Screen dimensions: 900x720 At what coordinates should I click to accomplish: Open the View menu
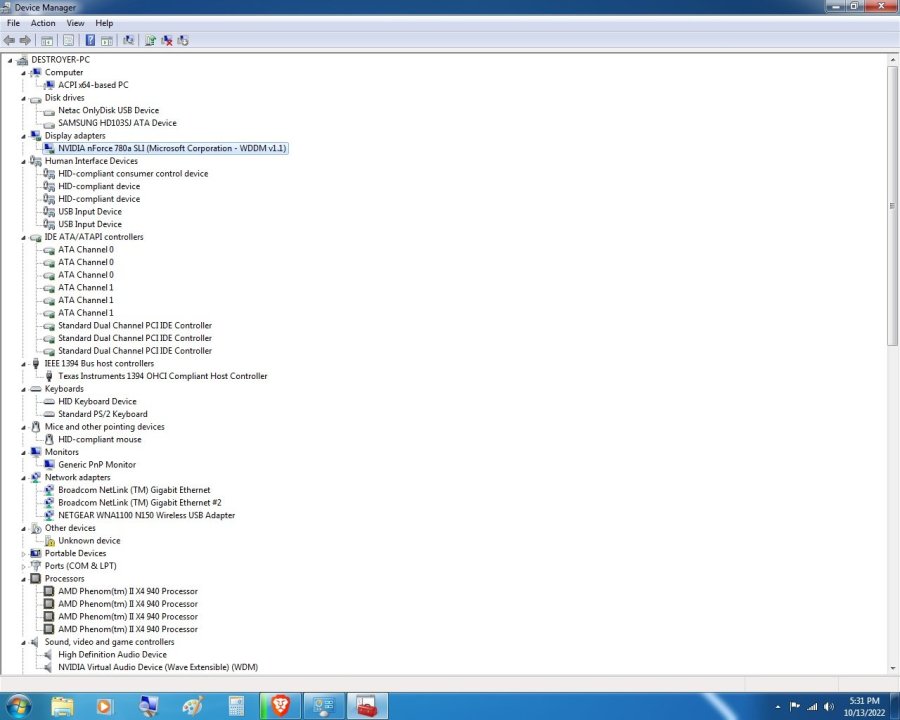[75, 22]
